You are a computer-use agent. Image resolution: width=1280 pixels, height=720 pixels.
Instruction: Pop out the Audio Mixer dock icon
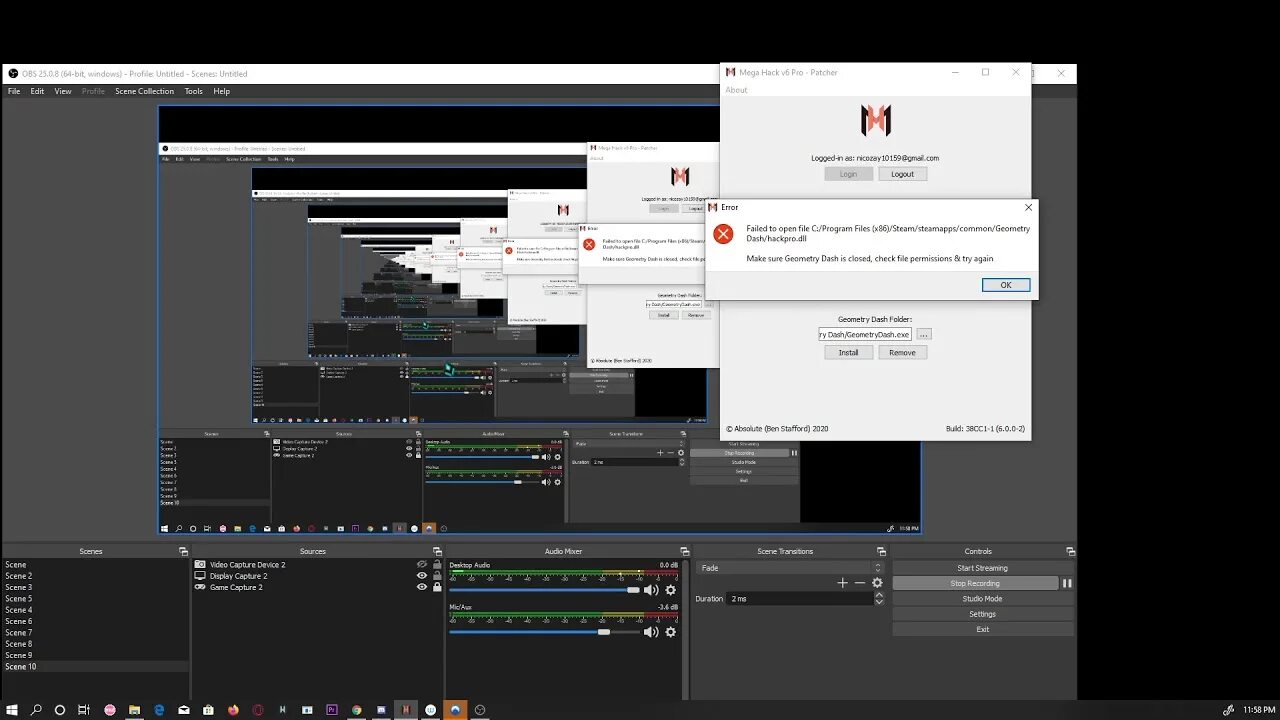pyautogui.click(x=684, y=551)
